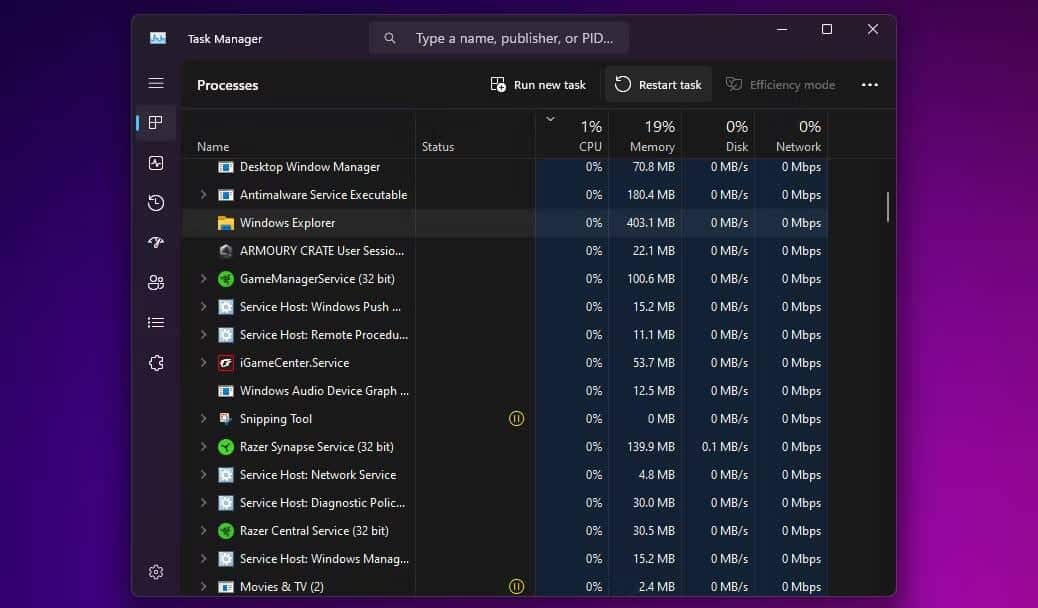Open the Users page in the sidebar

coord(156,282)
